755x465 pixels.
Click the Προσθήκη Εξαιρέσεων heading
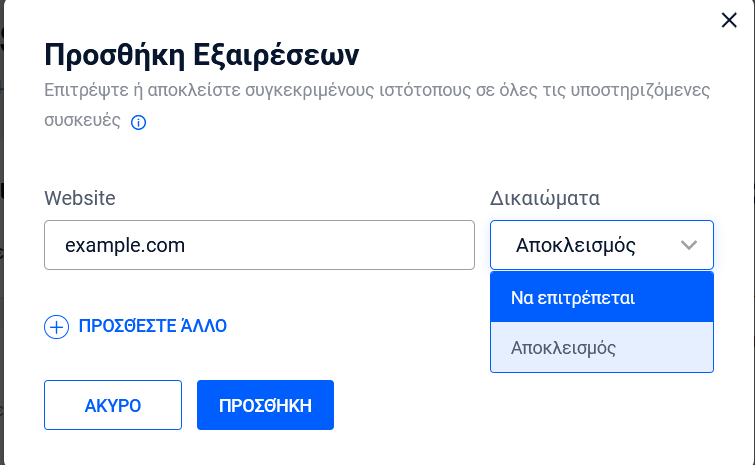pyautogui.click(x=202, y=55)
